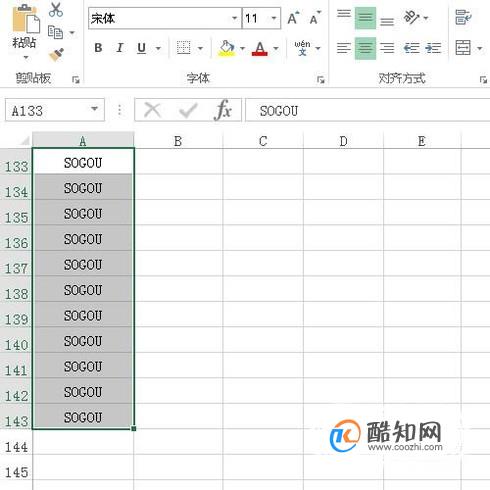This screenshot has width=490, height=490.
Task: Select column D header
Action: point(343,141)
